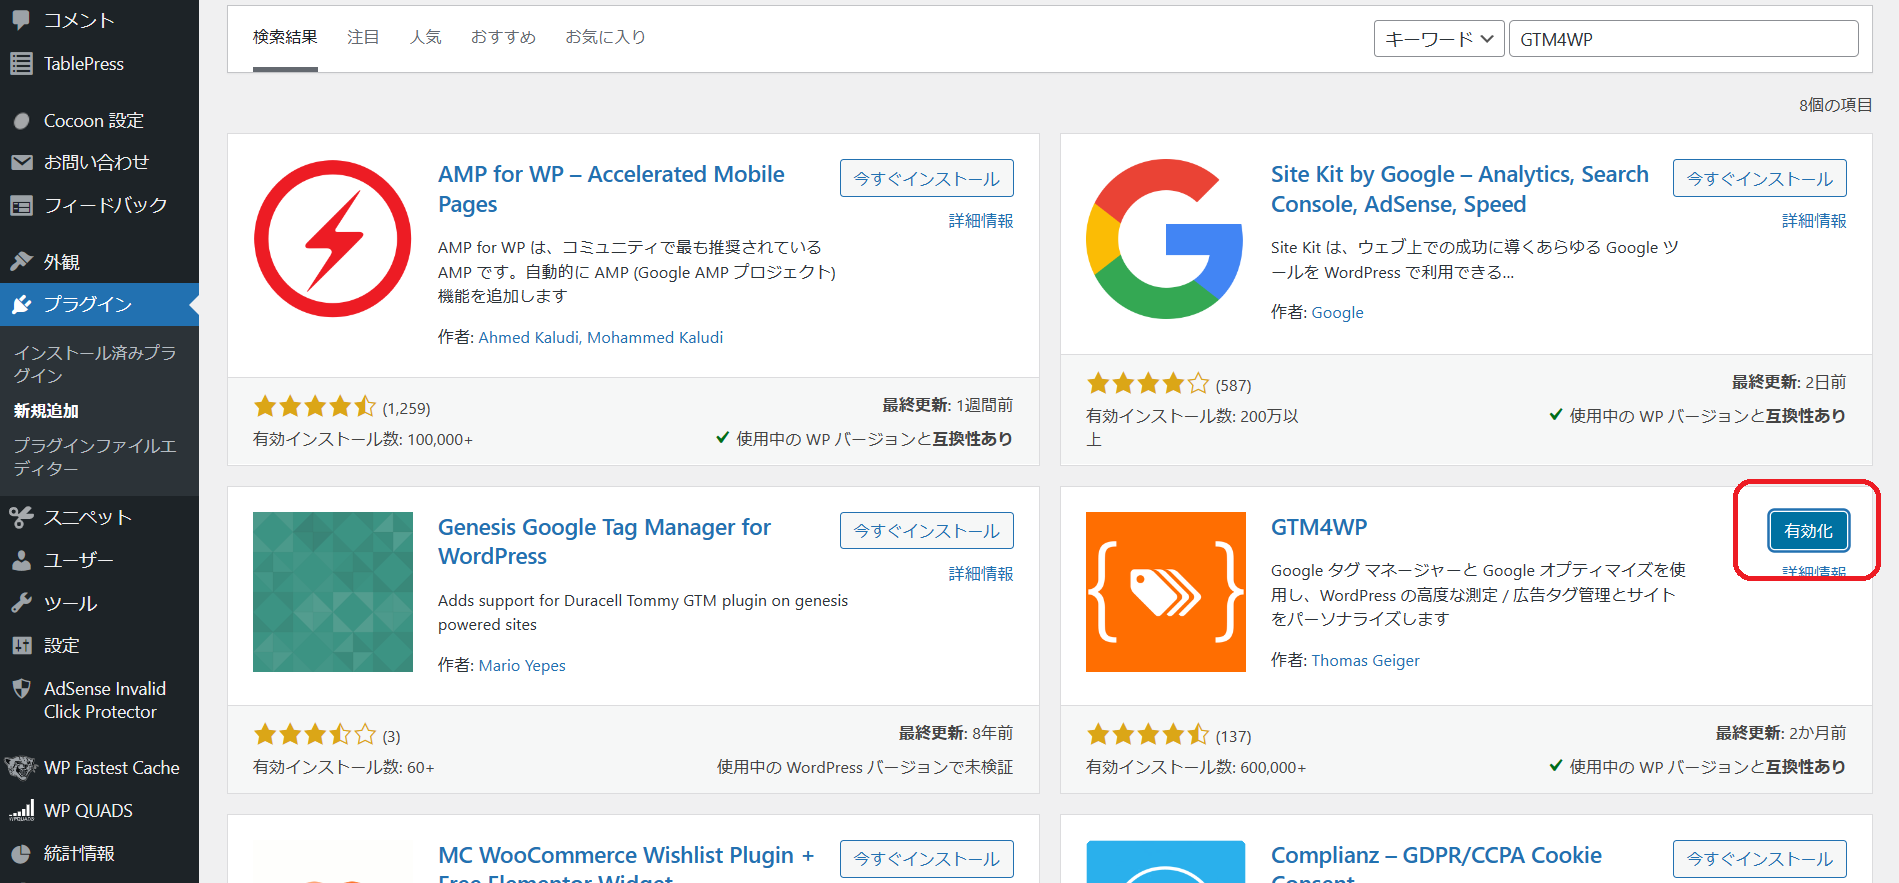Click the contact form envelope icon
The image size is (1899, 883).
point(21,162)
